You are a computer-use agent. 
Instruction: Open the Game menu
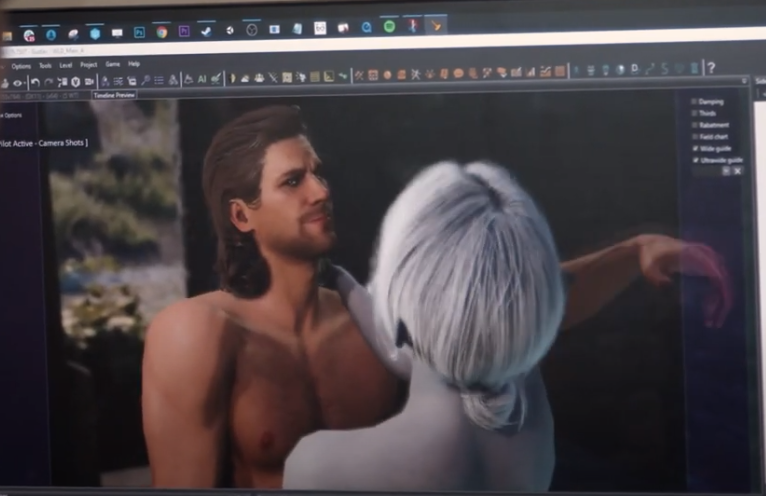point(112,64)
